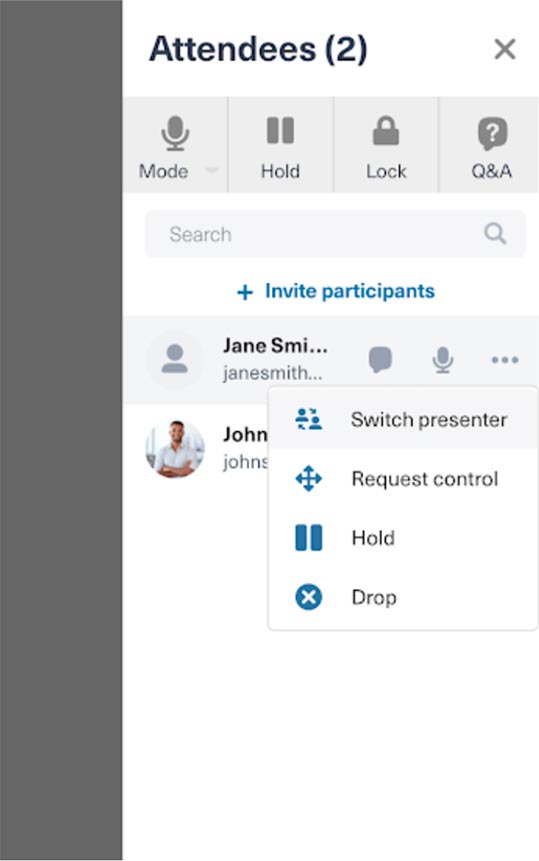Click Jane Smith's default avatar icon
Viewport: 539px width, 861px height.
point(175,360)
